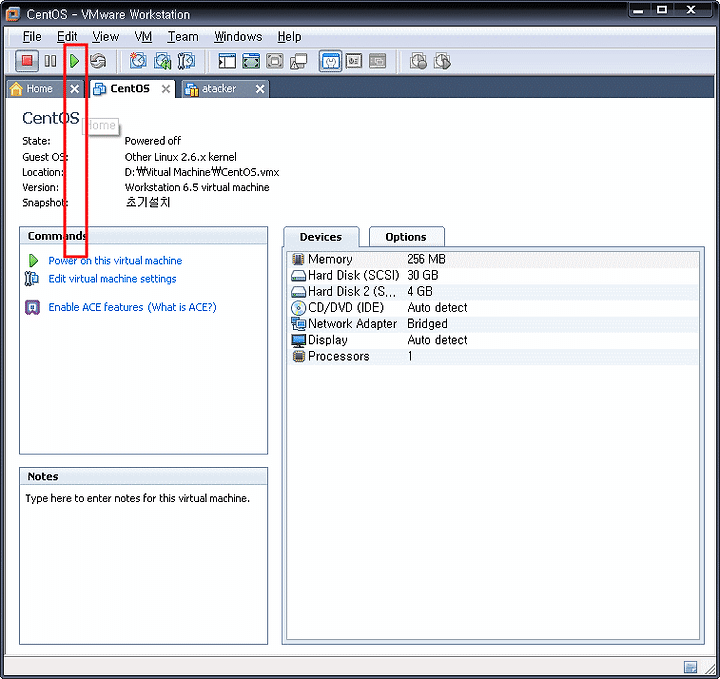Click the status bar icon at bottom right

(690, 667)
